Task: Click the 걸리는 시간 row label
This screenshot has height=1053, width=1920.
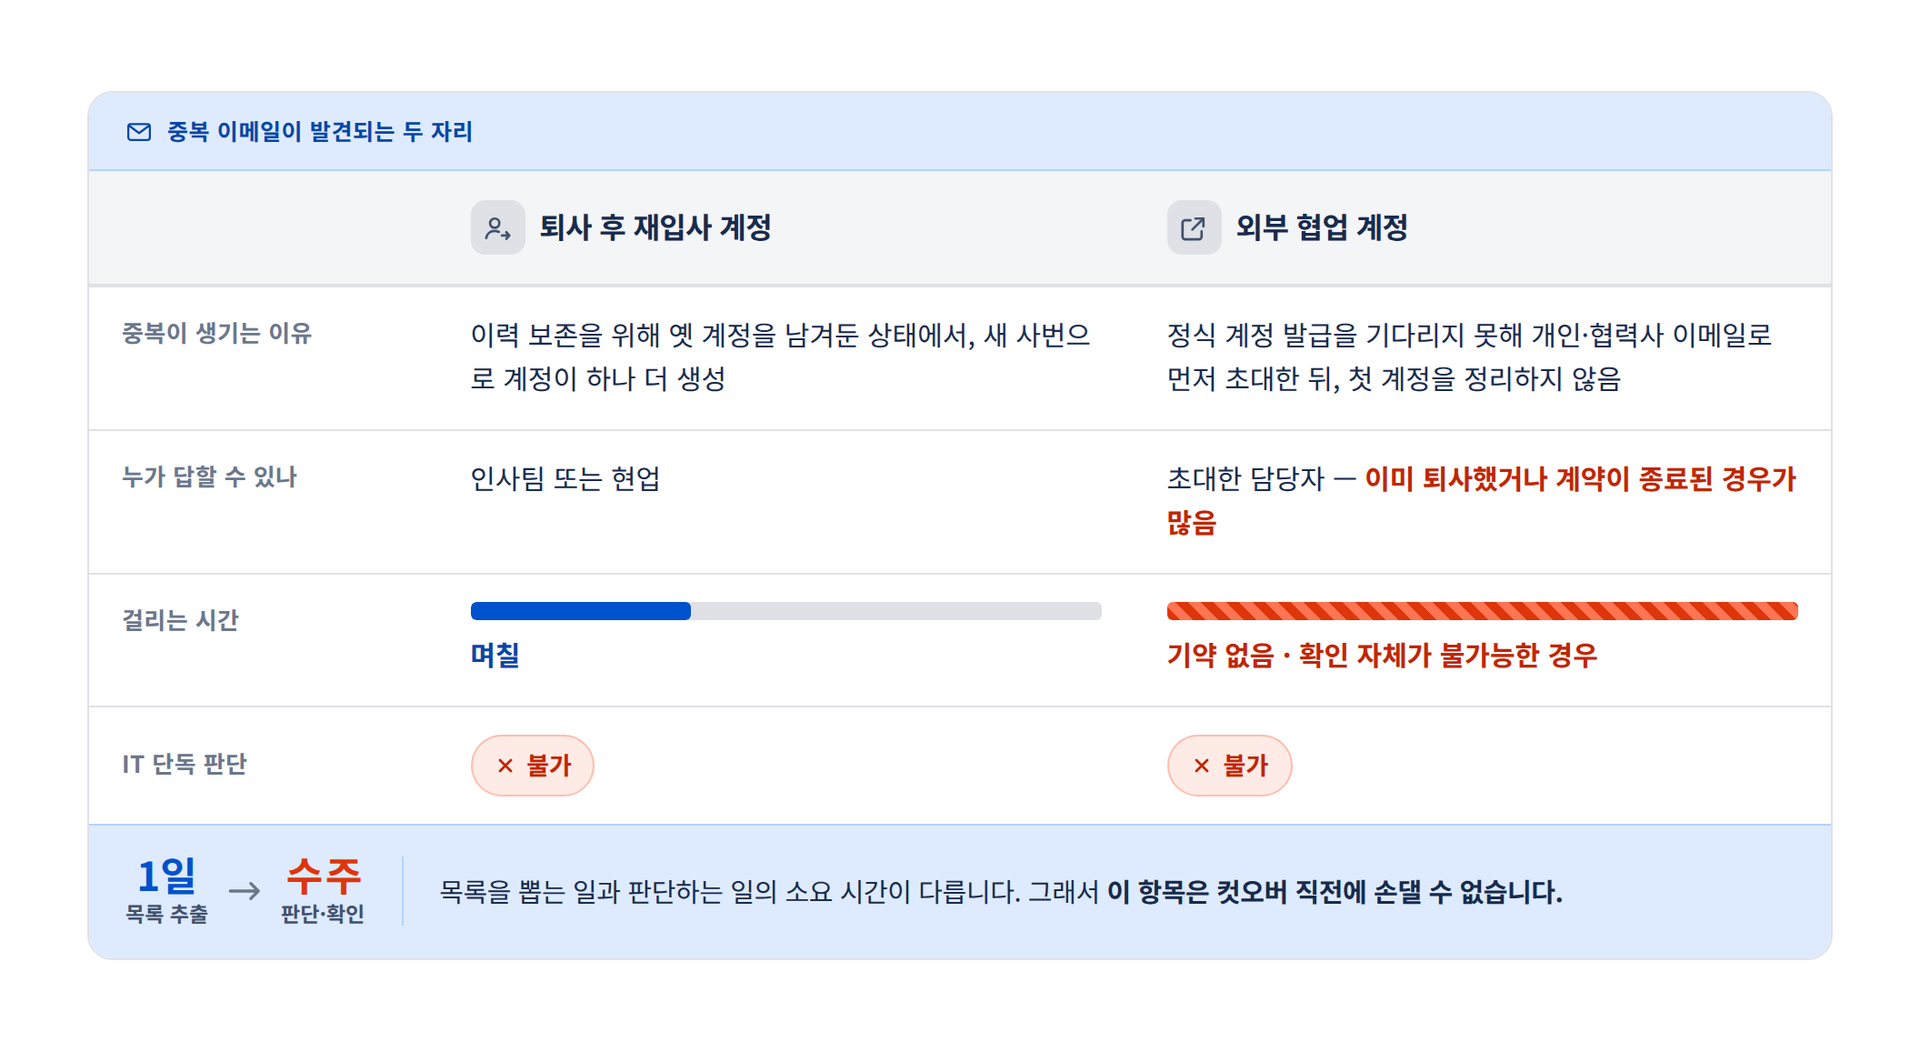Action: pyautogui.click(x=180, y=620)
